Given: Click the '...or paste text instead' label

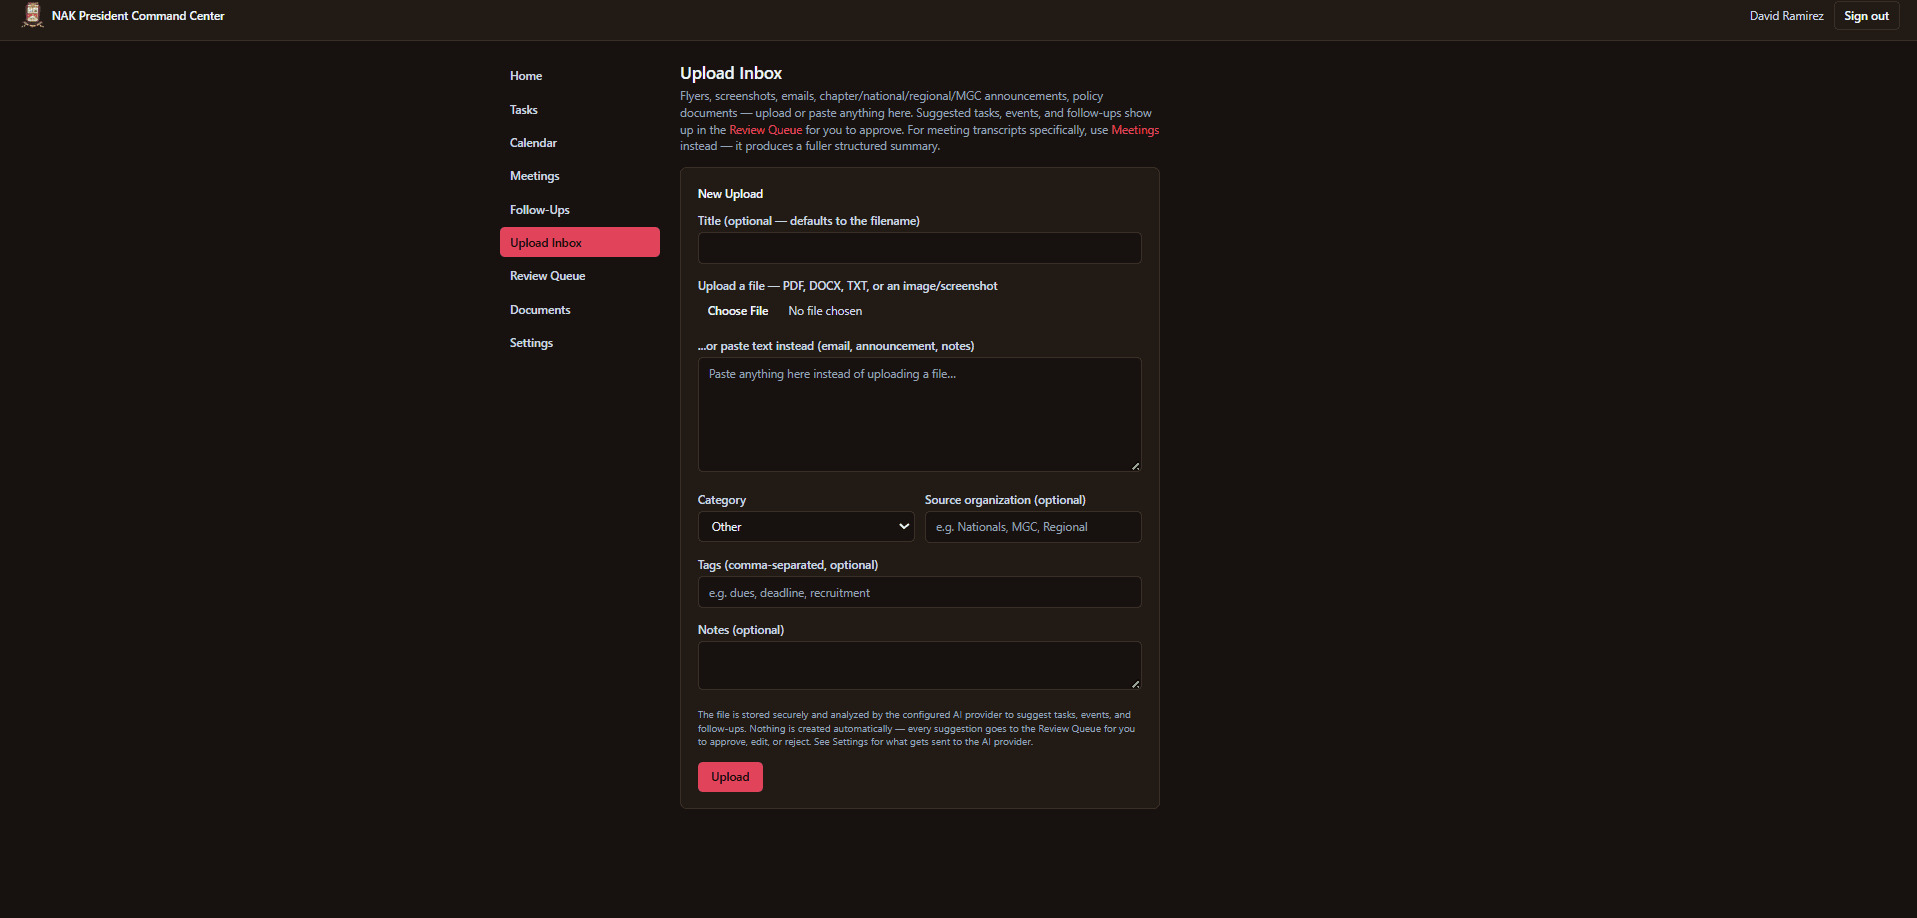Looking at the screenshot, I should 836,346.
